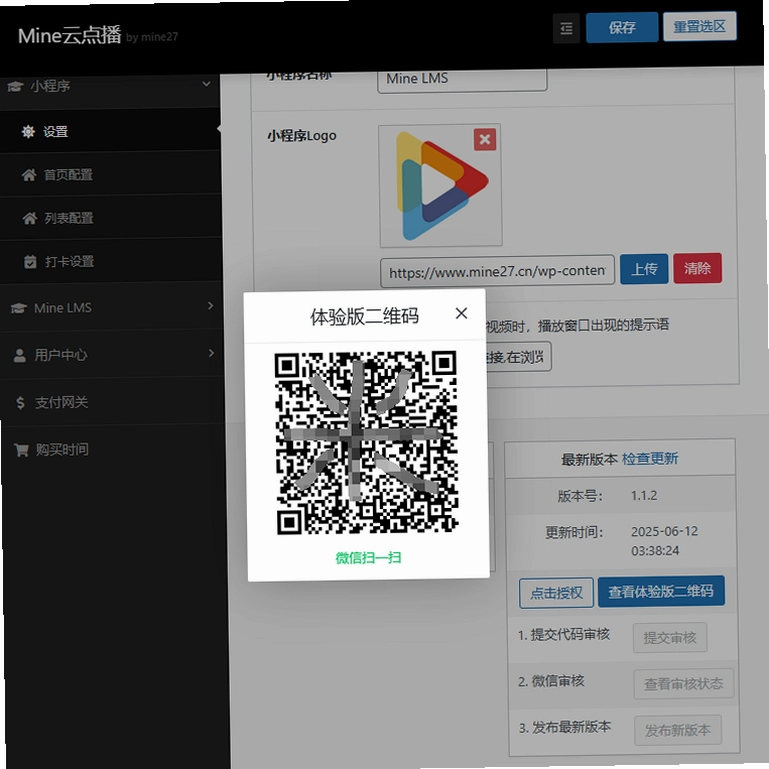Viewport: 769px width, 769px height.
Task: Click the logo URL input field
Action: [497, 270]
